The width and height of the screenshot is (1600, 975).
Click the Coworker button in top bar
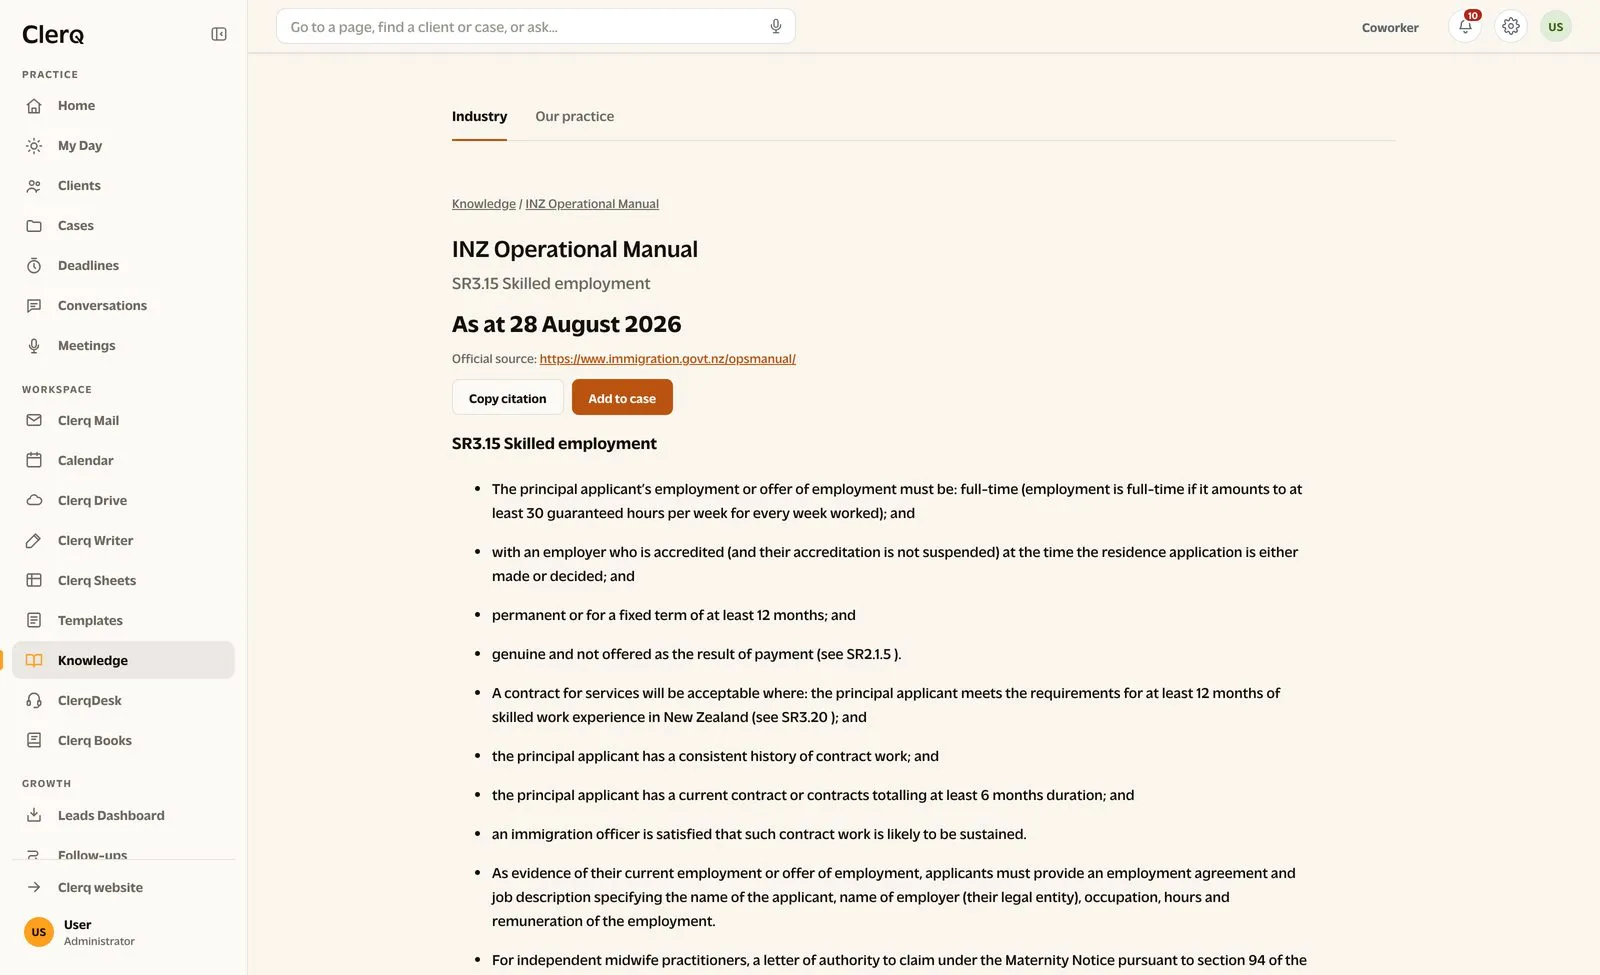click(1390, 28)
